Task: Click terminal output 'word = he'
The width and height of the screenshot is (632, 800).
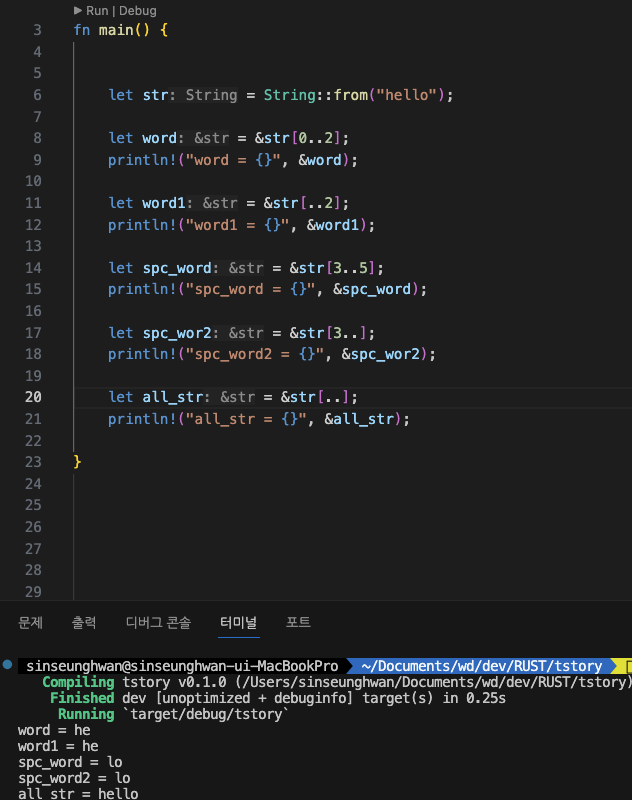Action: pos(54,730)
